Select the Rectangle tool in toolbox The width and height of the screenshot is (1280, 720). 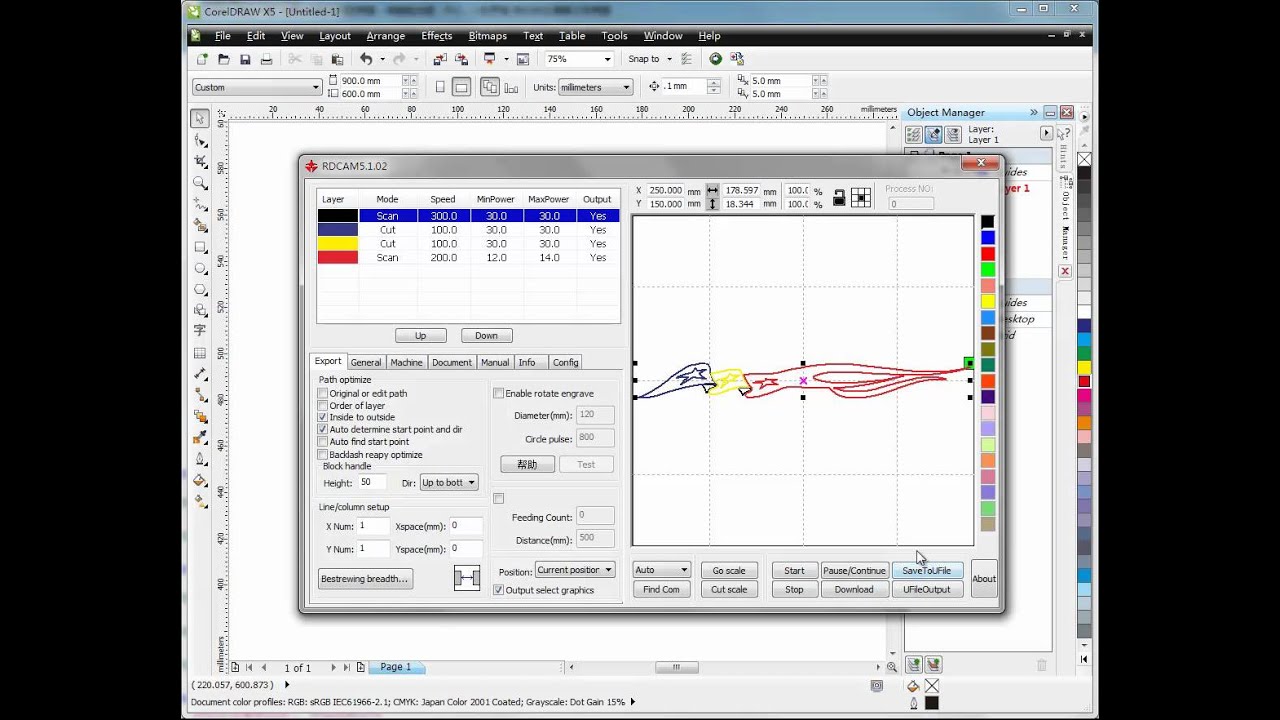tap(200, 247)
